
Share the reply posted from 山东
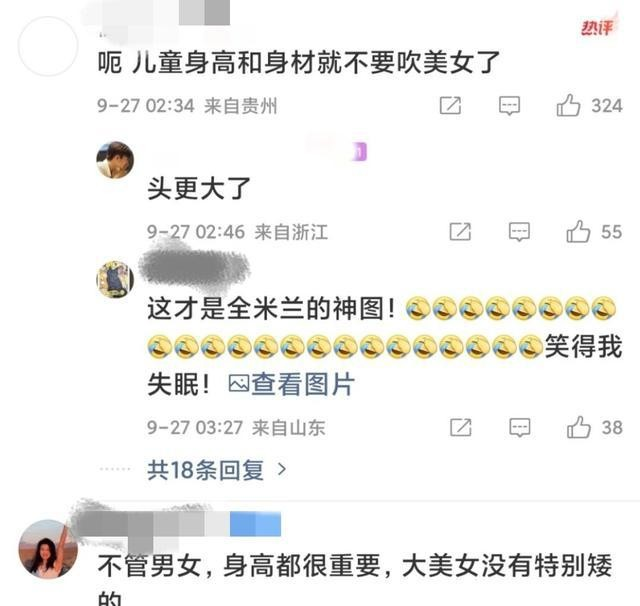(461, 427)
